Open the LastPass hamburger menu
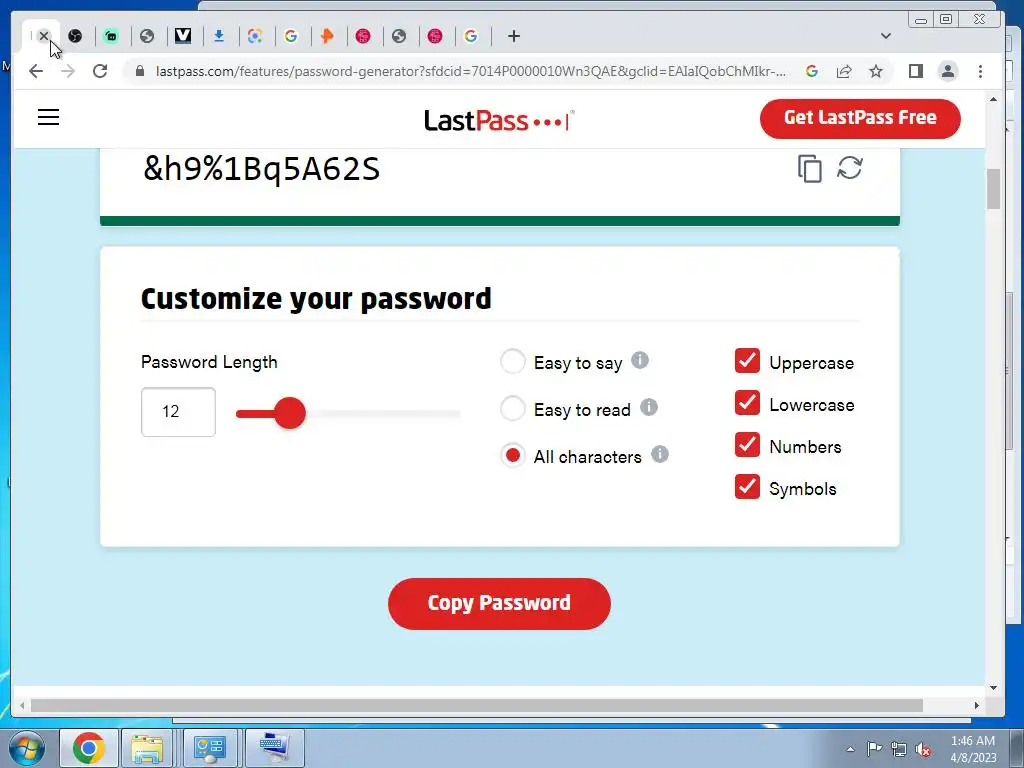Image resolution: width=1024 pixels, height=768 pixels. point(48,118)
